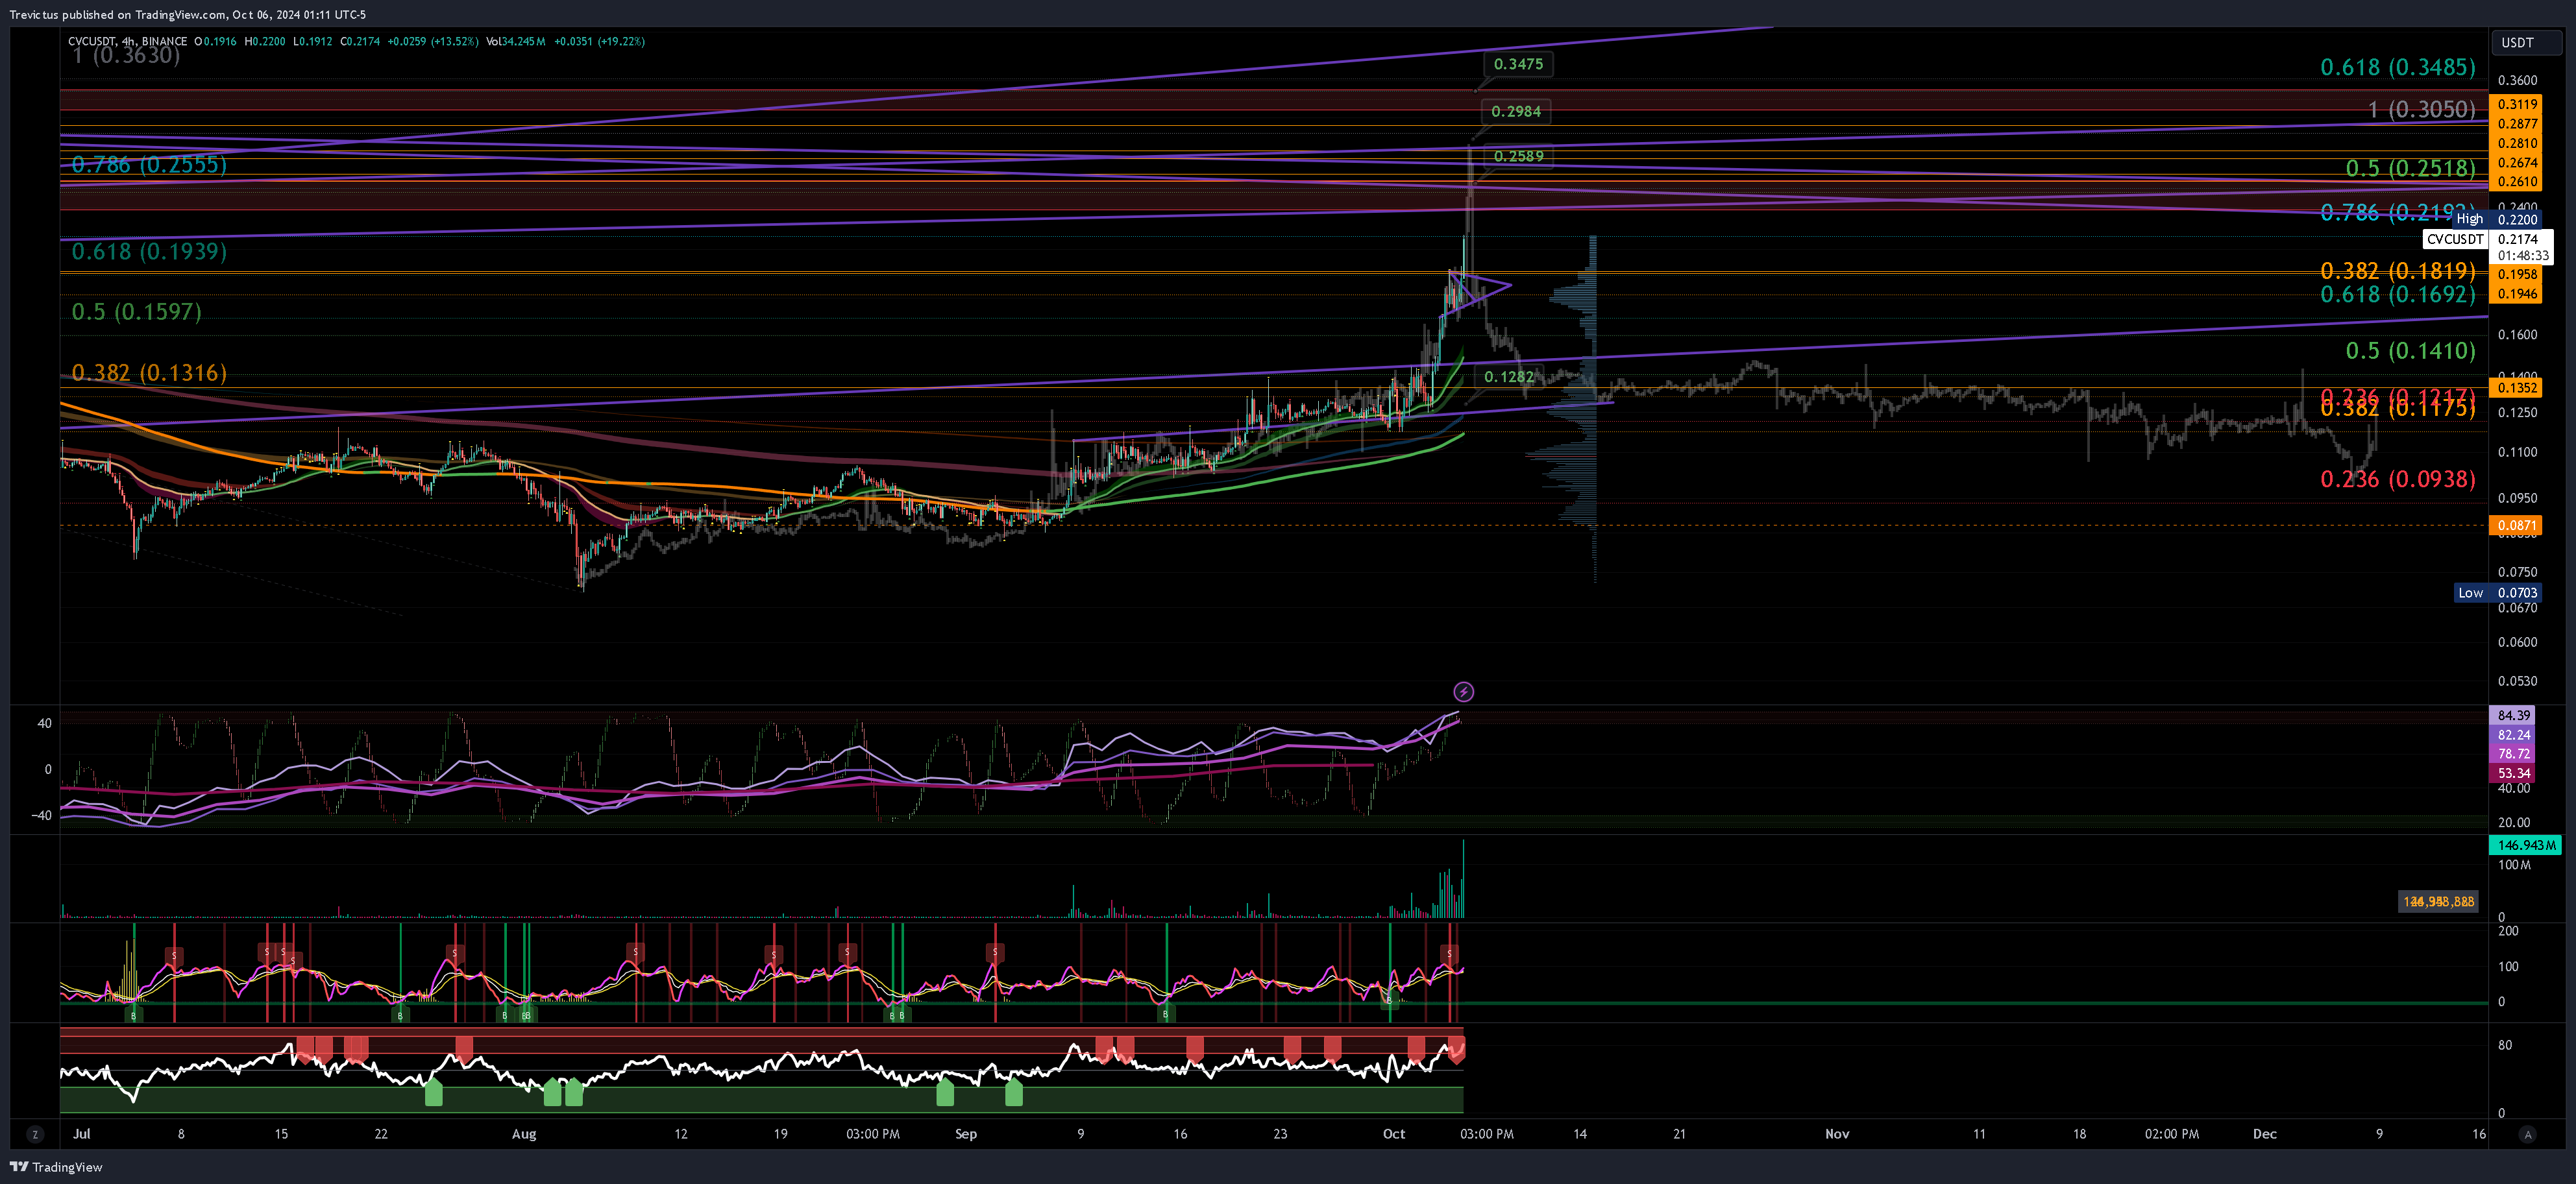Click the 0.3475 target callout label

click(x=1518, y=64)
